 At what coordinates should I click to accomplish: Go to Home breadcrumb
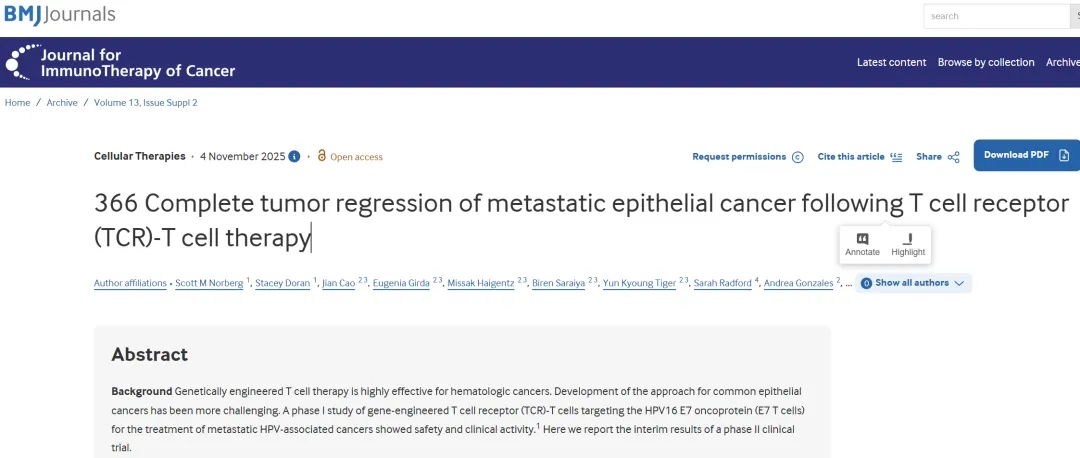click(x=18, y=102)
